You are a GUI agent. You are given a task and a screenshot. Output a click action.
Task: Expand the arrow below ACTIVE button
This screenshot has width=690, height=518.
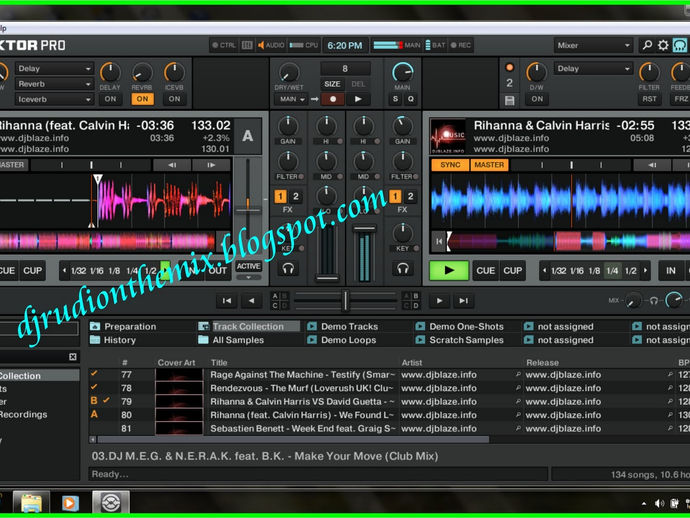(x=249, y=278)
